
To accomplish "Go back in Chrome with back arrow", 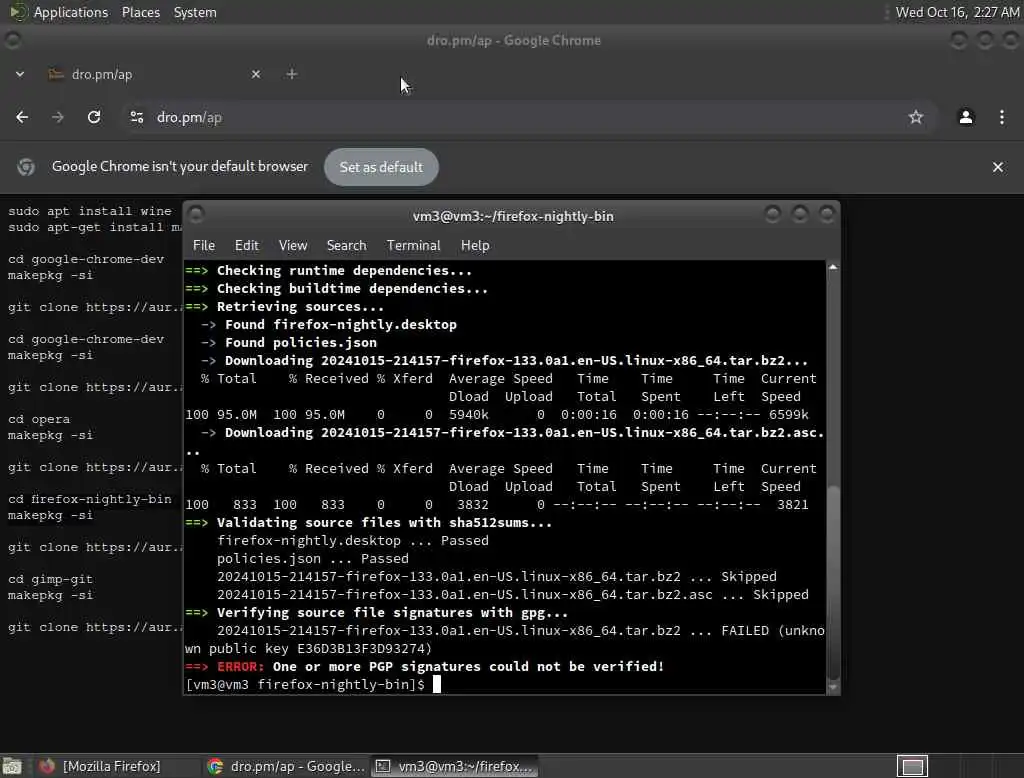I will click(x=22, y=117).
